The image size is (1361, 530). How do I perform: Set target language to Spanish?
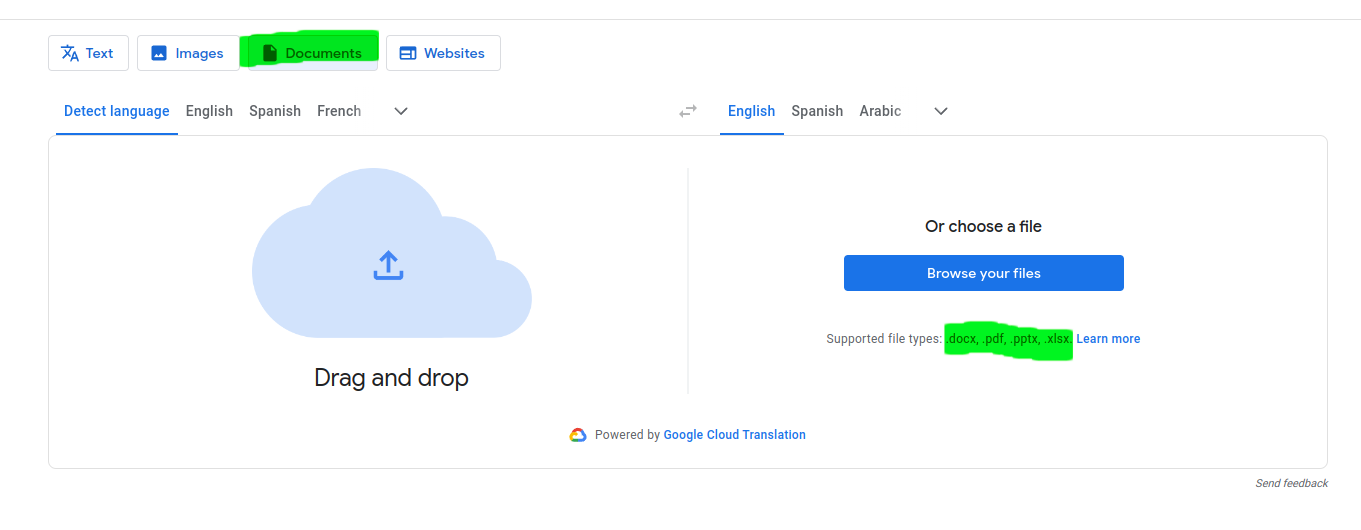tap(817, 111)
